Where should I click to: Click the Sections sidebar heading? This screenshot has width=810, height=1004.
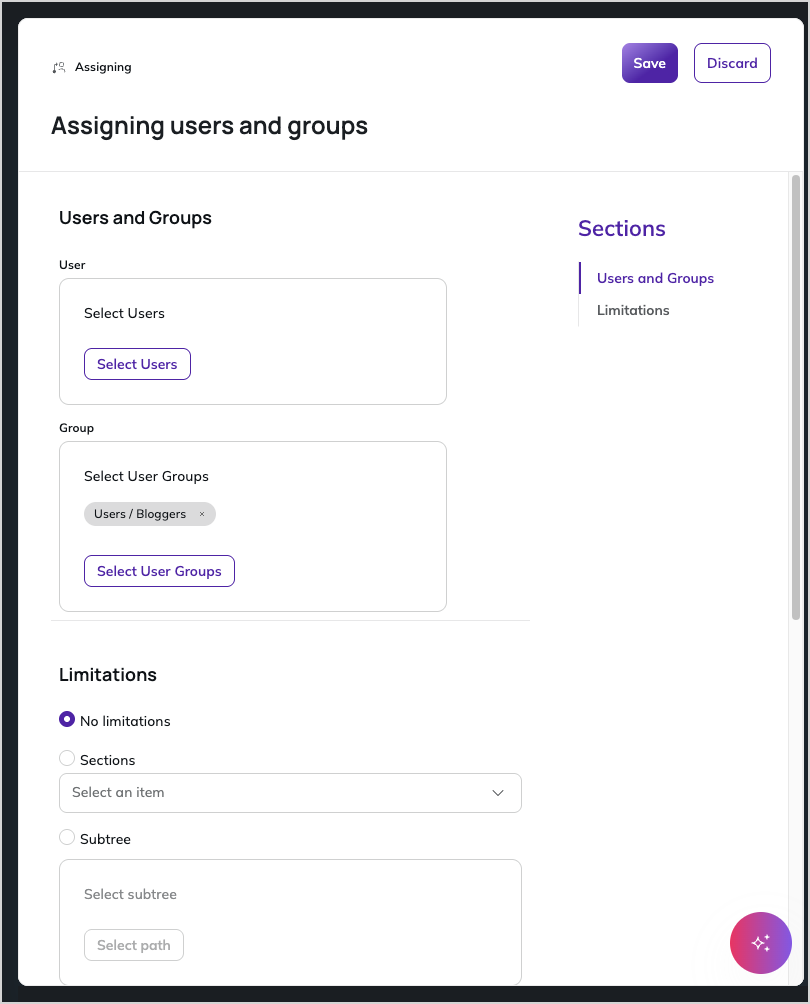click(622, 229)
